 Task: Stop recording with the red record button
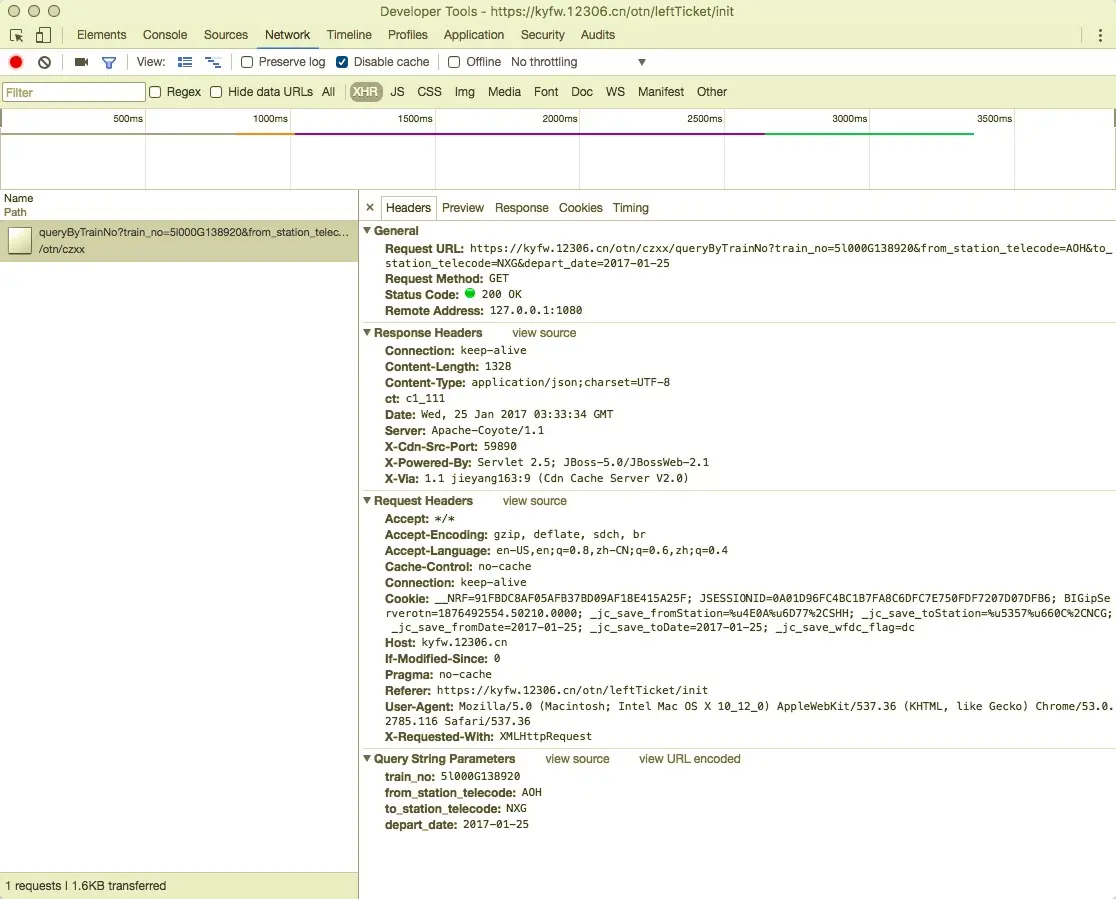point(16,62)
